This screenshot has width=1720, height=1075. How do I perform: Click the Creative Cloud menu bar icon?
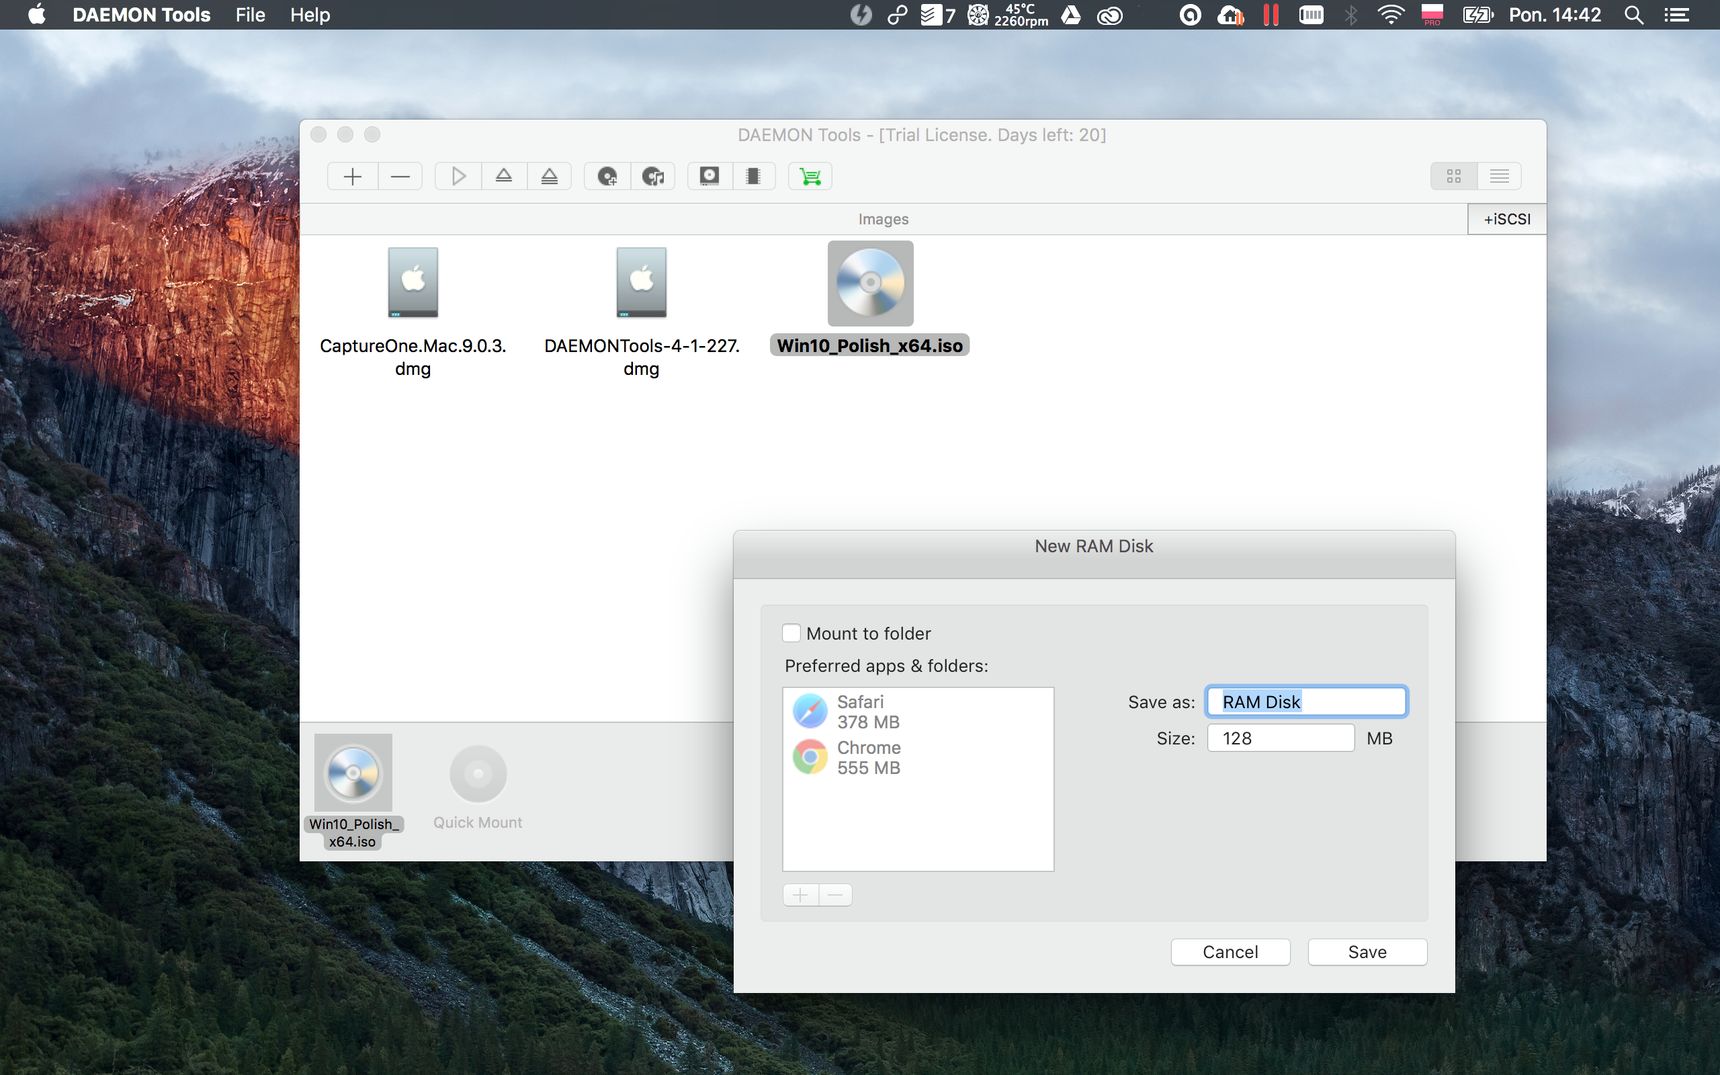tap(1110, 15)
